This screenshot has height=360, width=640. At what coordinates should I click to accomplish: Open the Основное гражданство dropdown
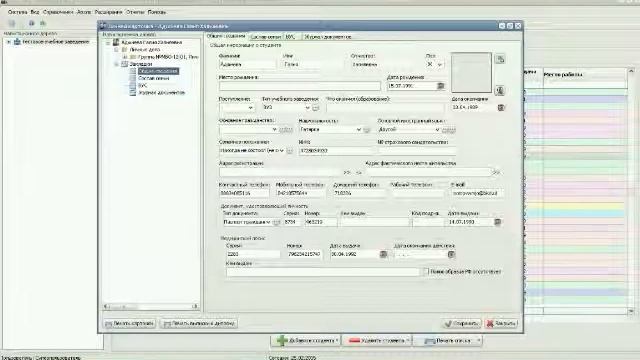[274, 129]
